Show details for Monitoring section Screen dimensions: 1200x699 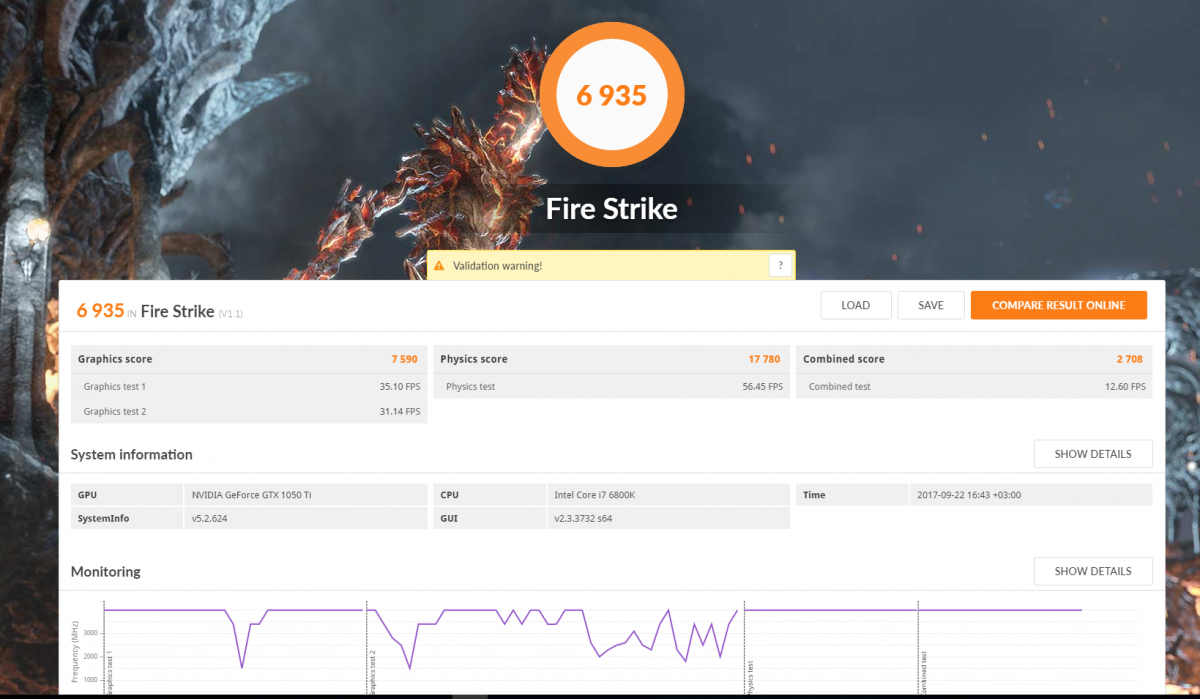pyautogui.click(x=1093, y=571)
